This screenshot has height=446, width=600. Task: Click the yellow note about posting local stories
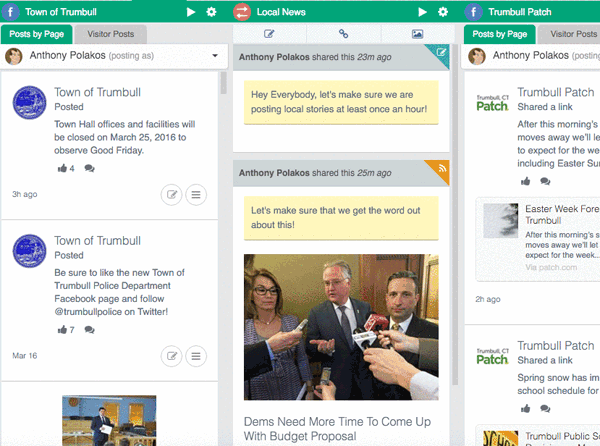coord(341,102)
